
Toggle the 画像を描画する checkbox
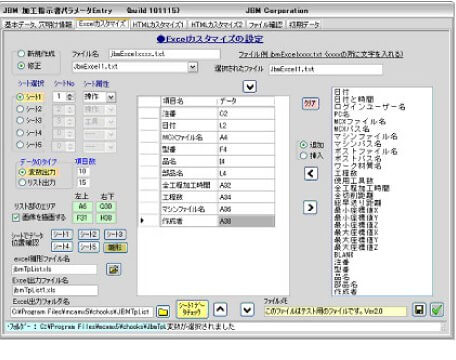(x=16, y=218)
